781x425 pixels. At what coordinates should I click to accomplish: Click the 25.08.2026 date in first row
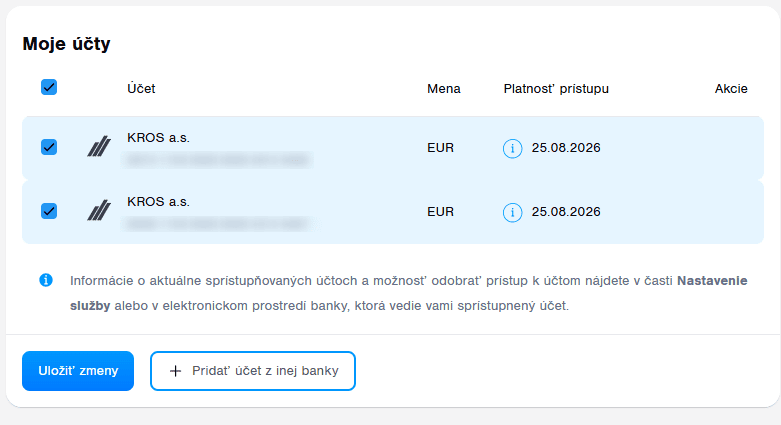566,148
